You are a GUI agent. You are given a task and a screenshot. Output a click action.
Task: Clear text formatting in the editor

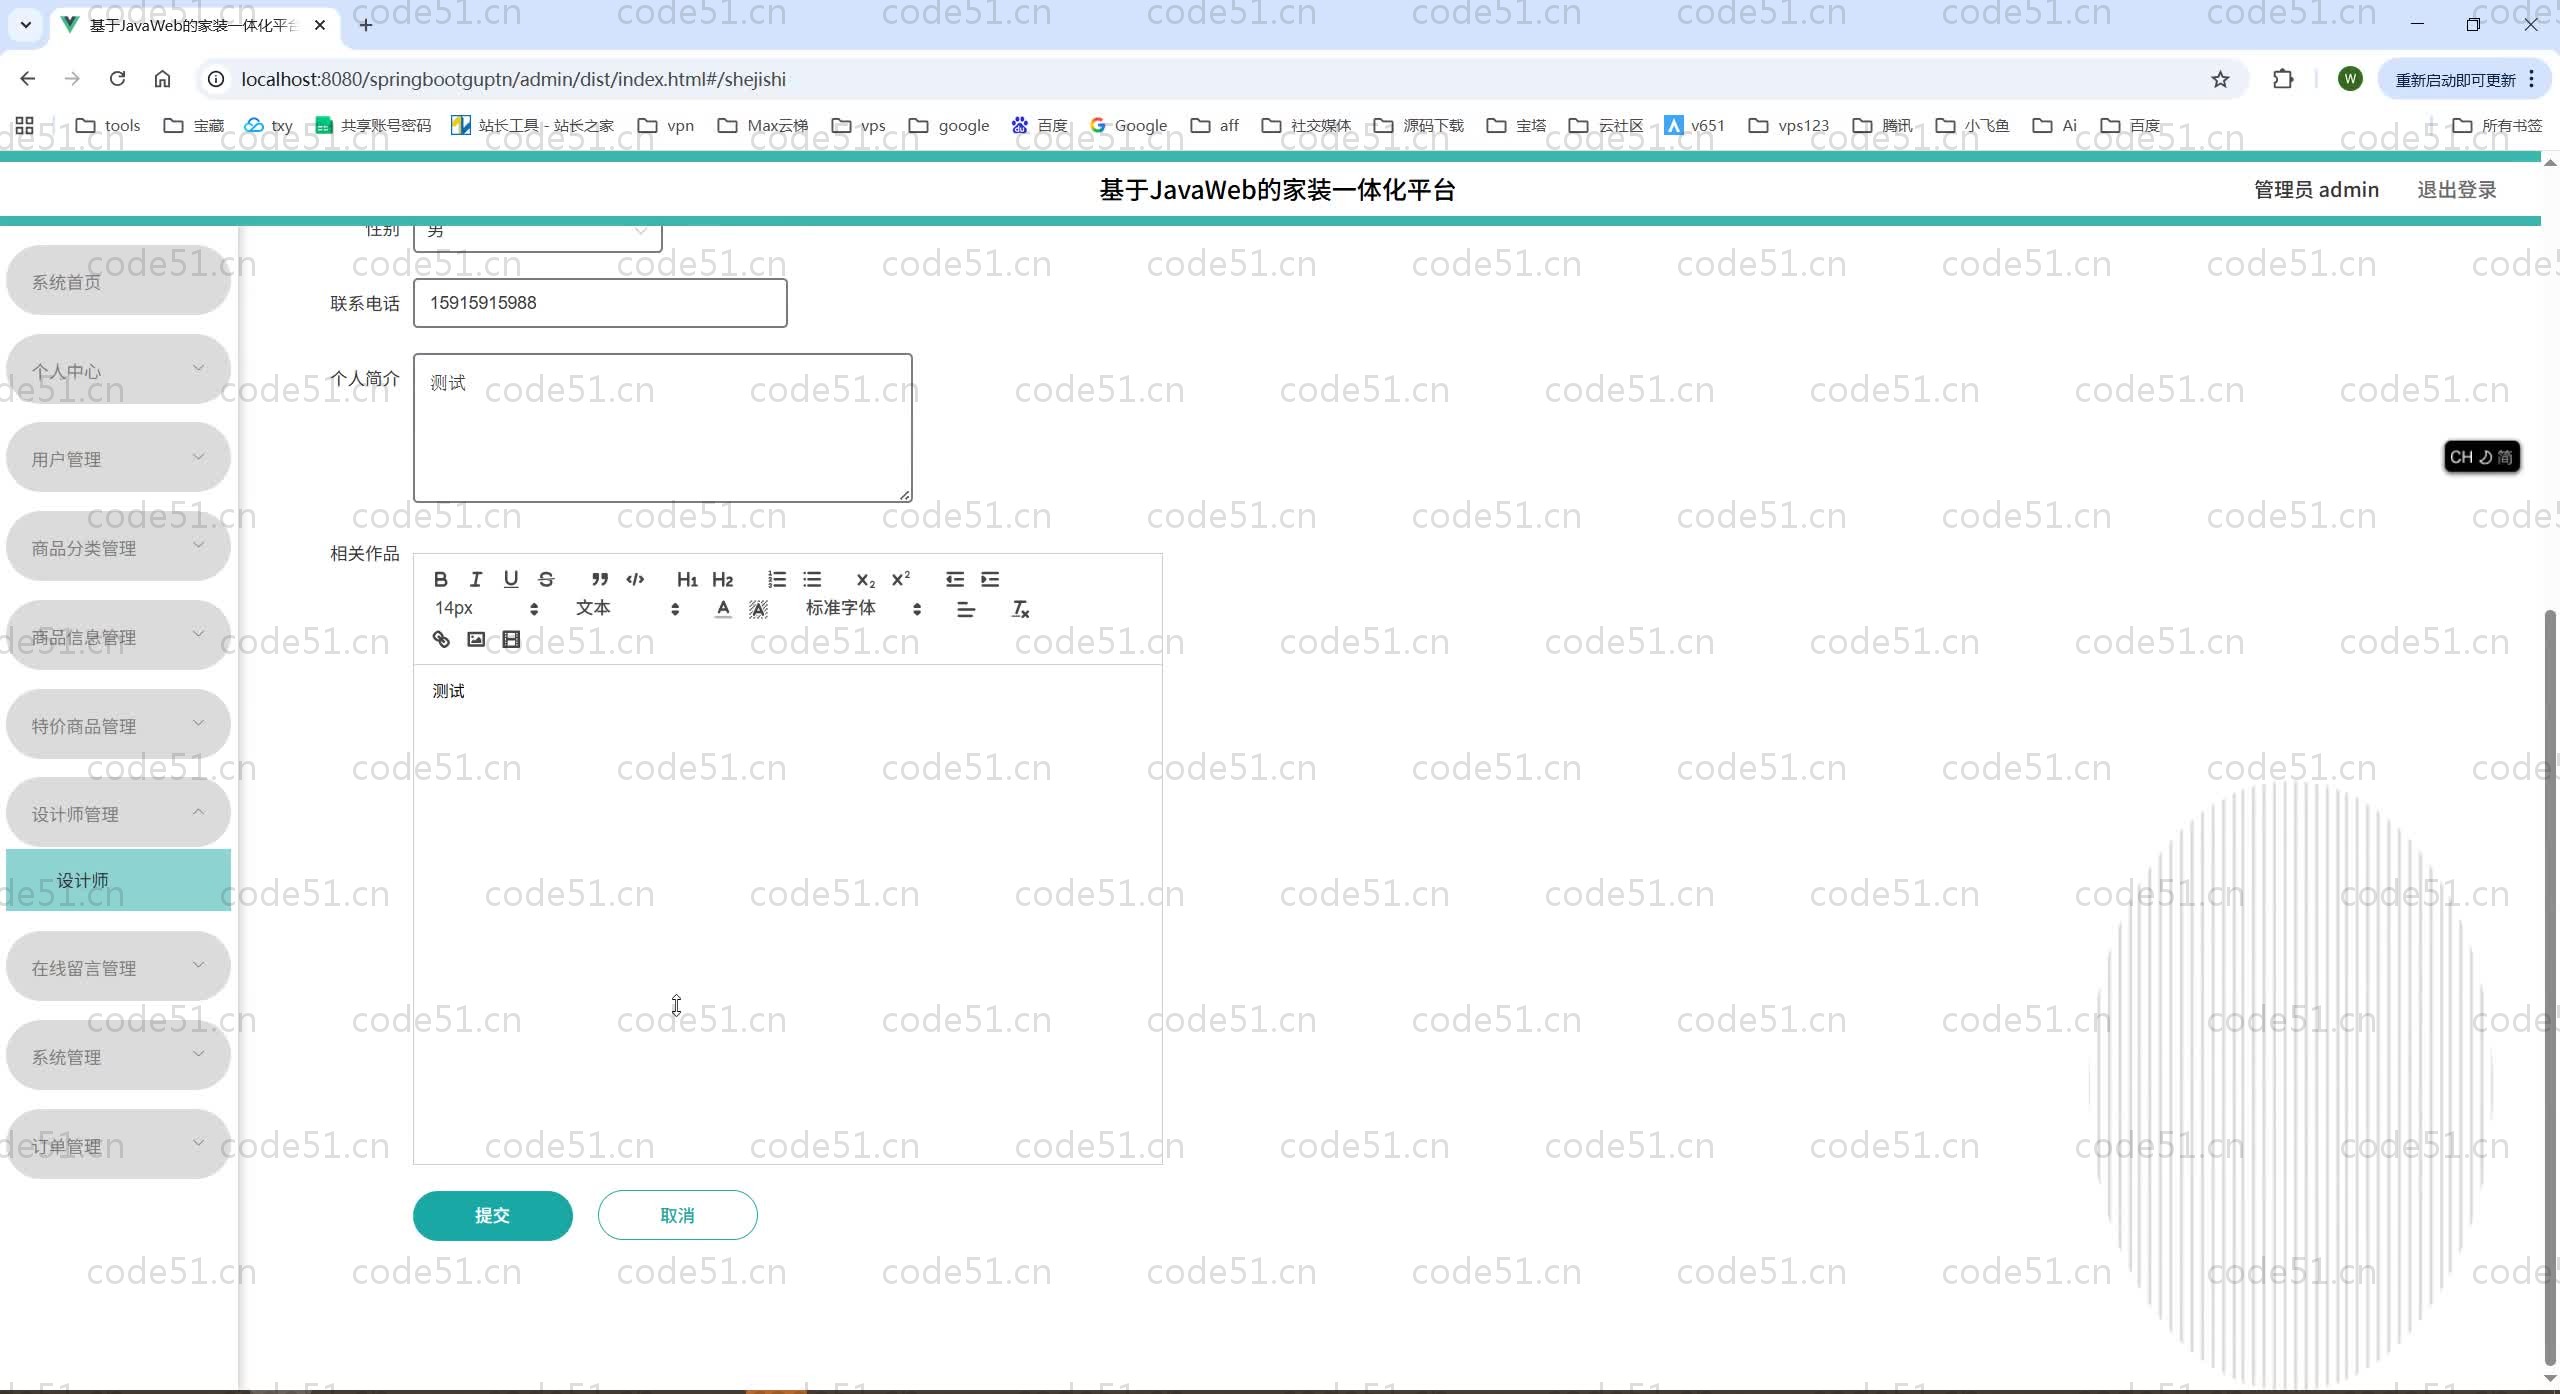pyautogui.click(x=1020, y=609)
